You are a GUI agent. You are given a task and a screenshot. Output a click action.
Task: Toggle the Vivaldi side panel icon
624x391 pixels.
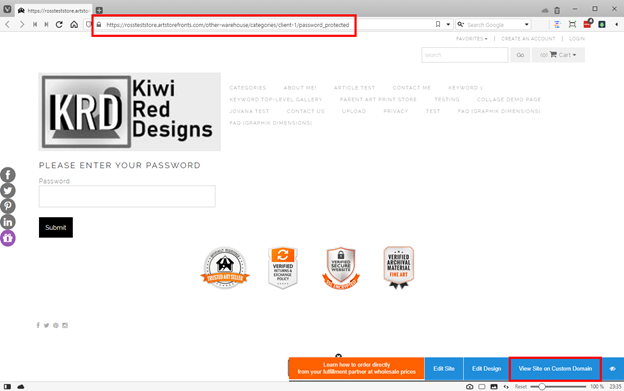click(7, 387)
